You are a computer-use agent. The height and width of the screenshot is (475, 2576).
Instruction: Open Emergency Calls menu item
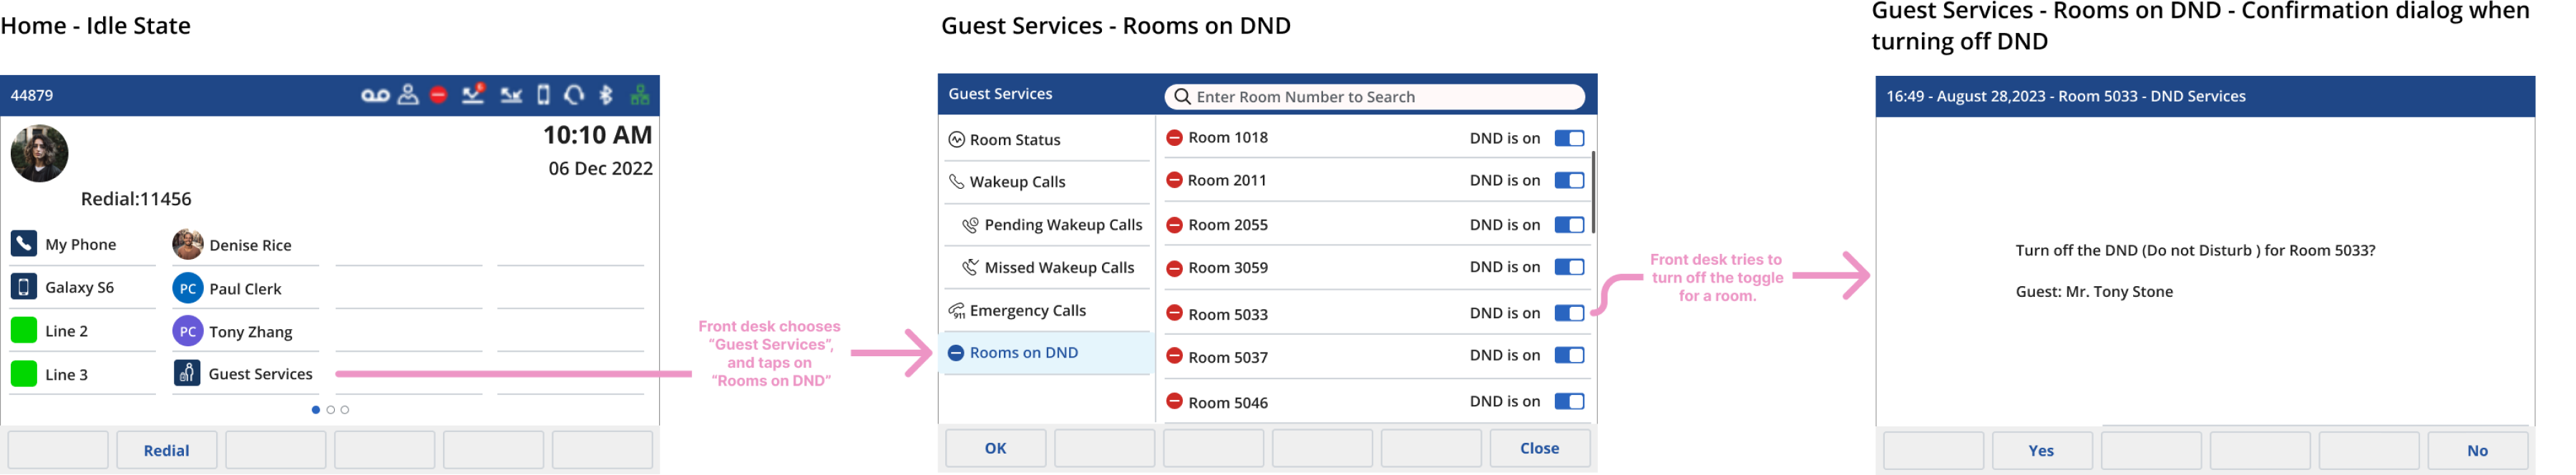[x=1027, y=311]
